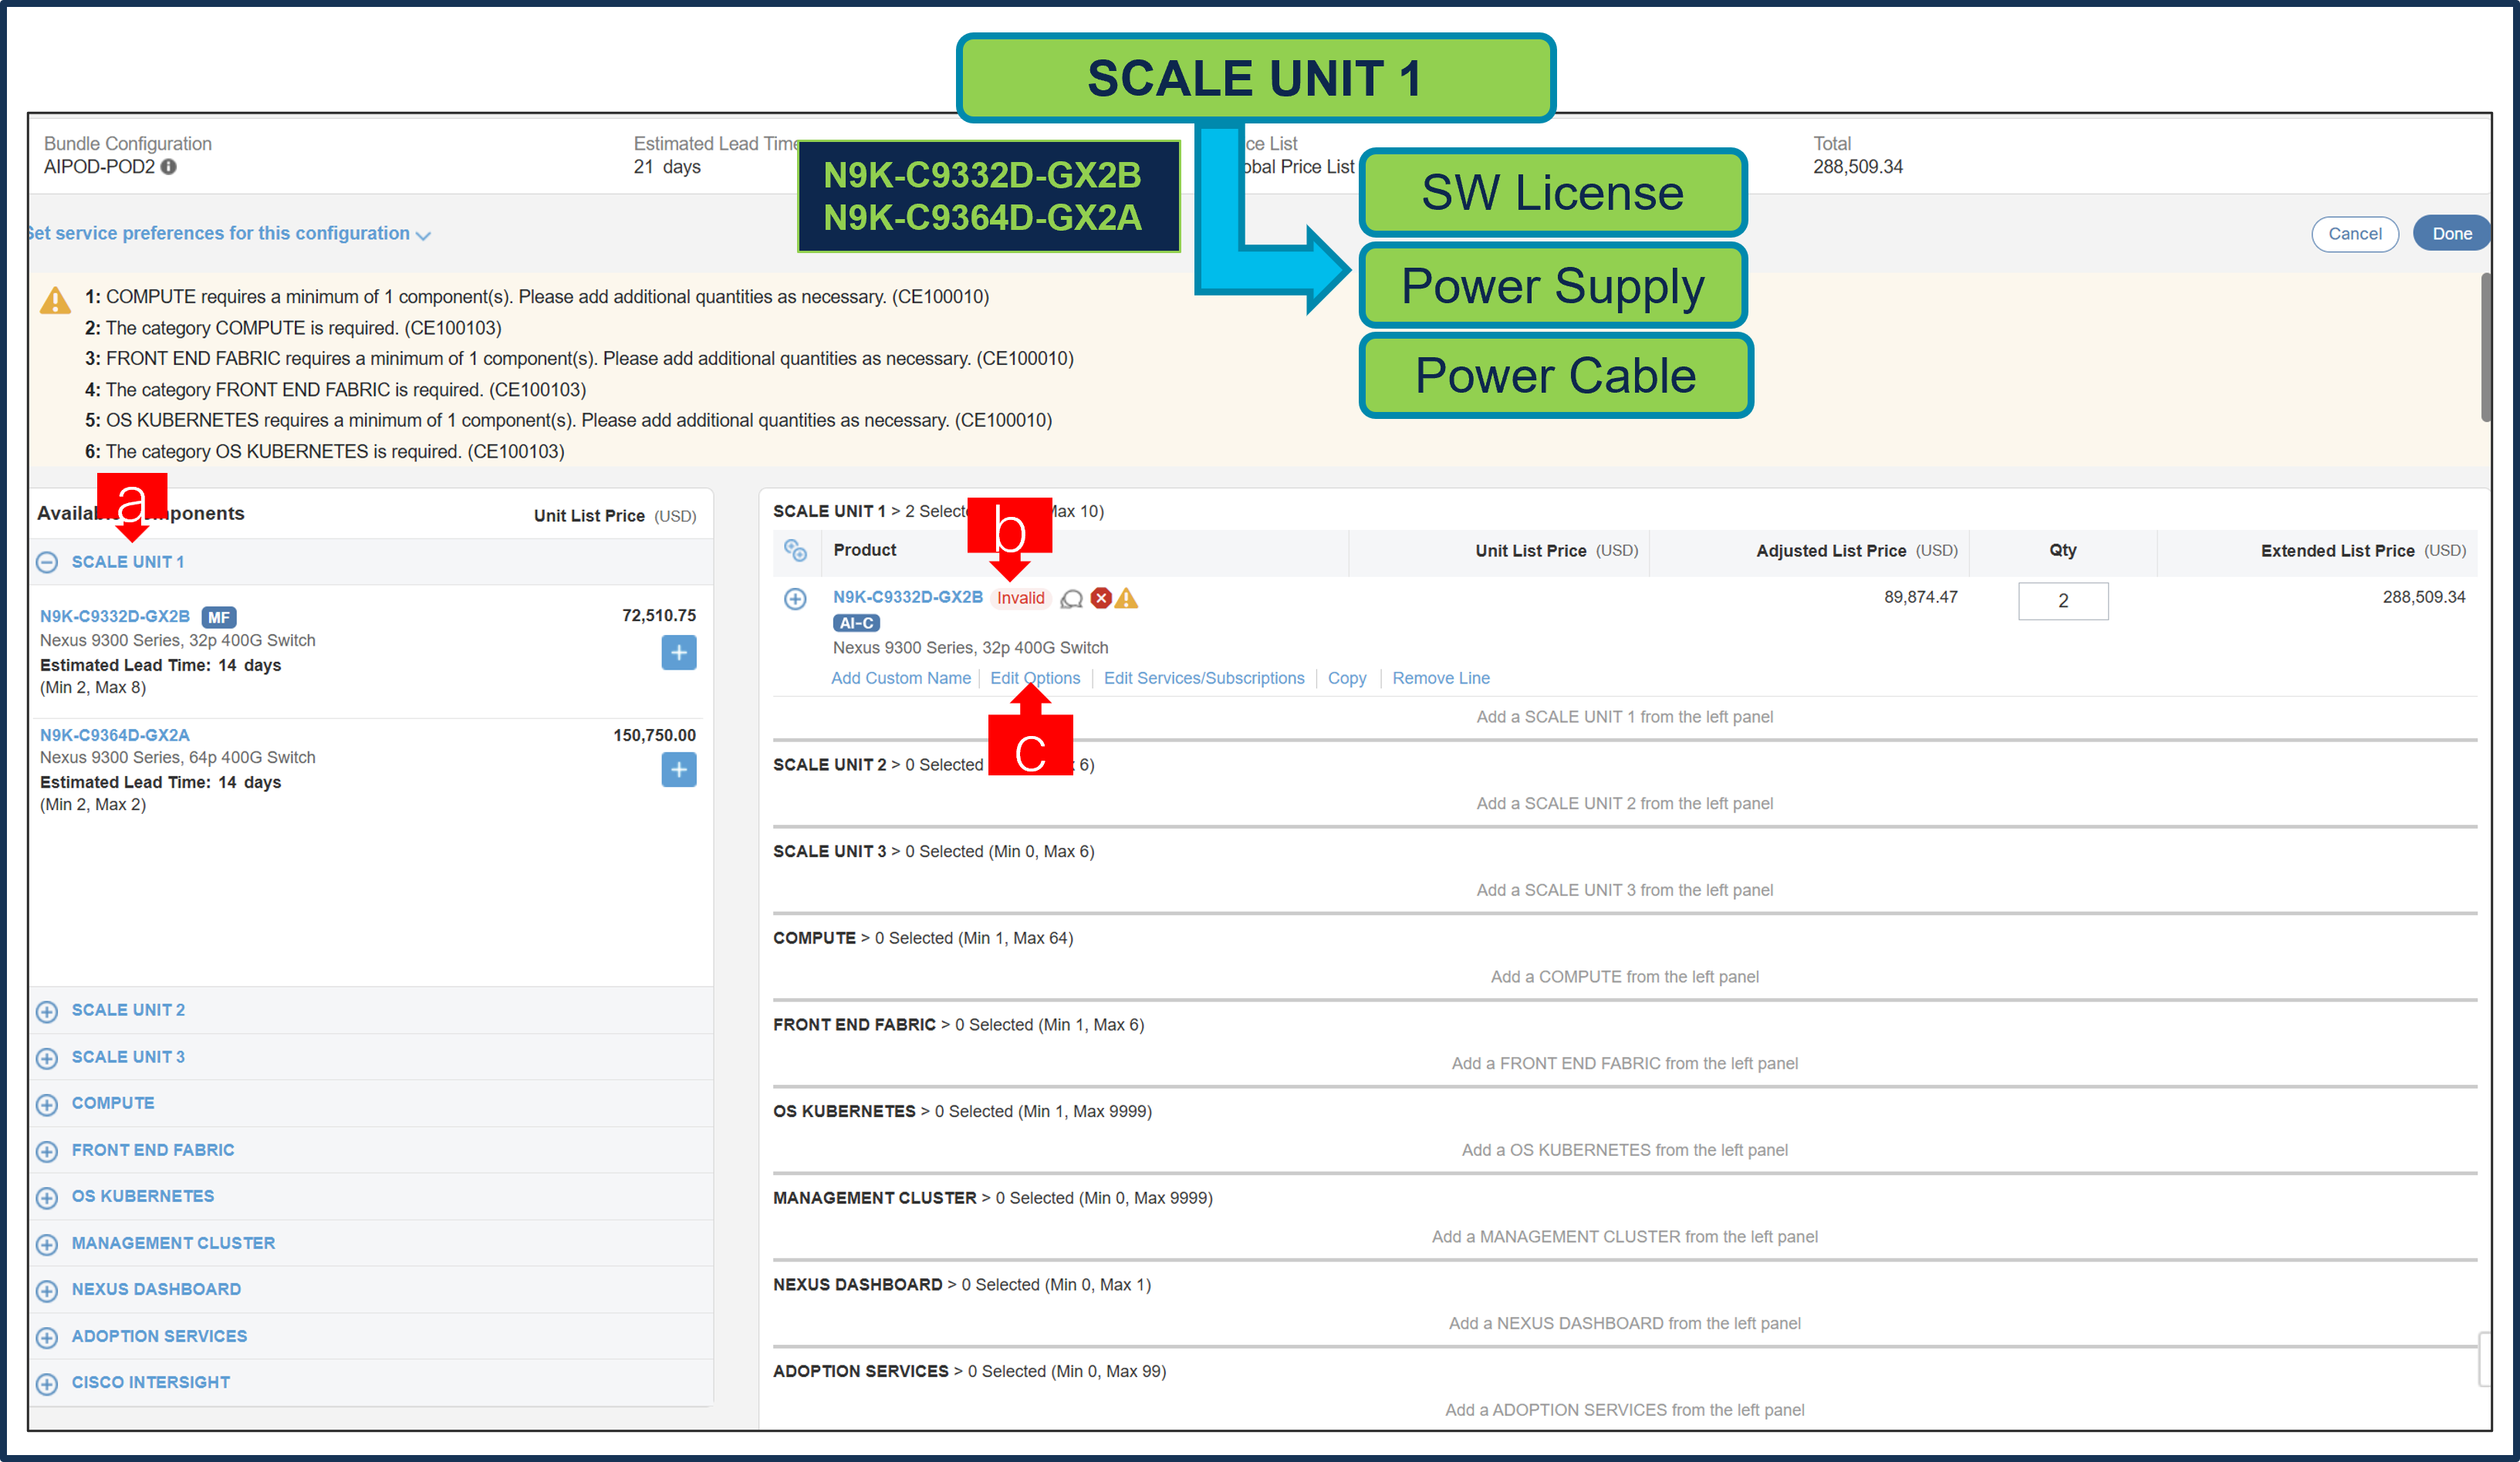Click the red error stop icon on the product row

(1100, 598)
